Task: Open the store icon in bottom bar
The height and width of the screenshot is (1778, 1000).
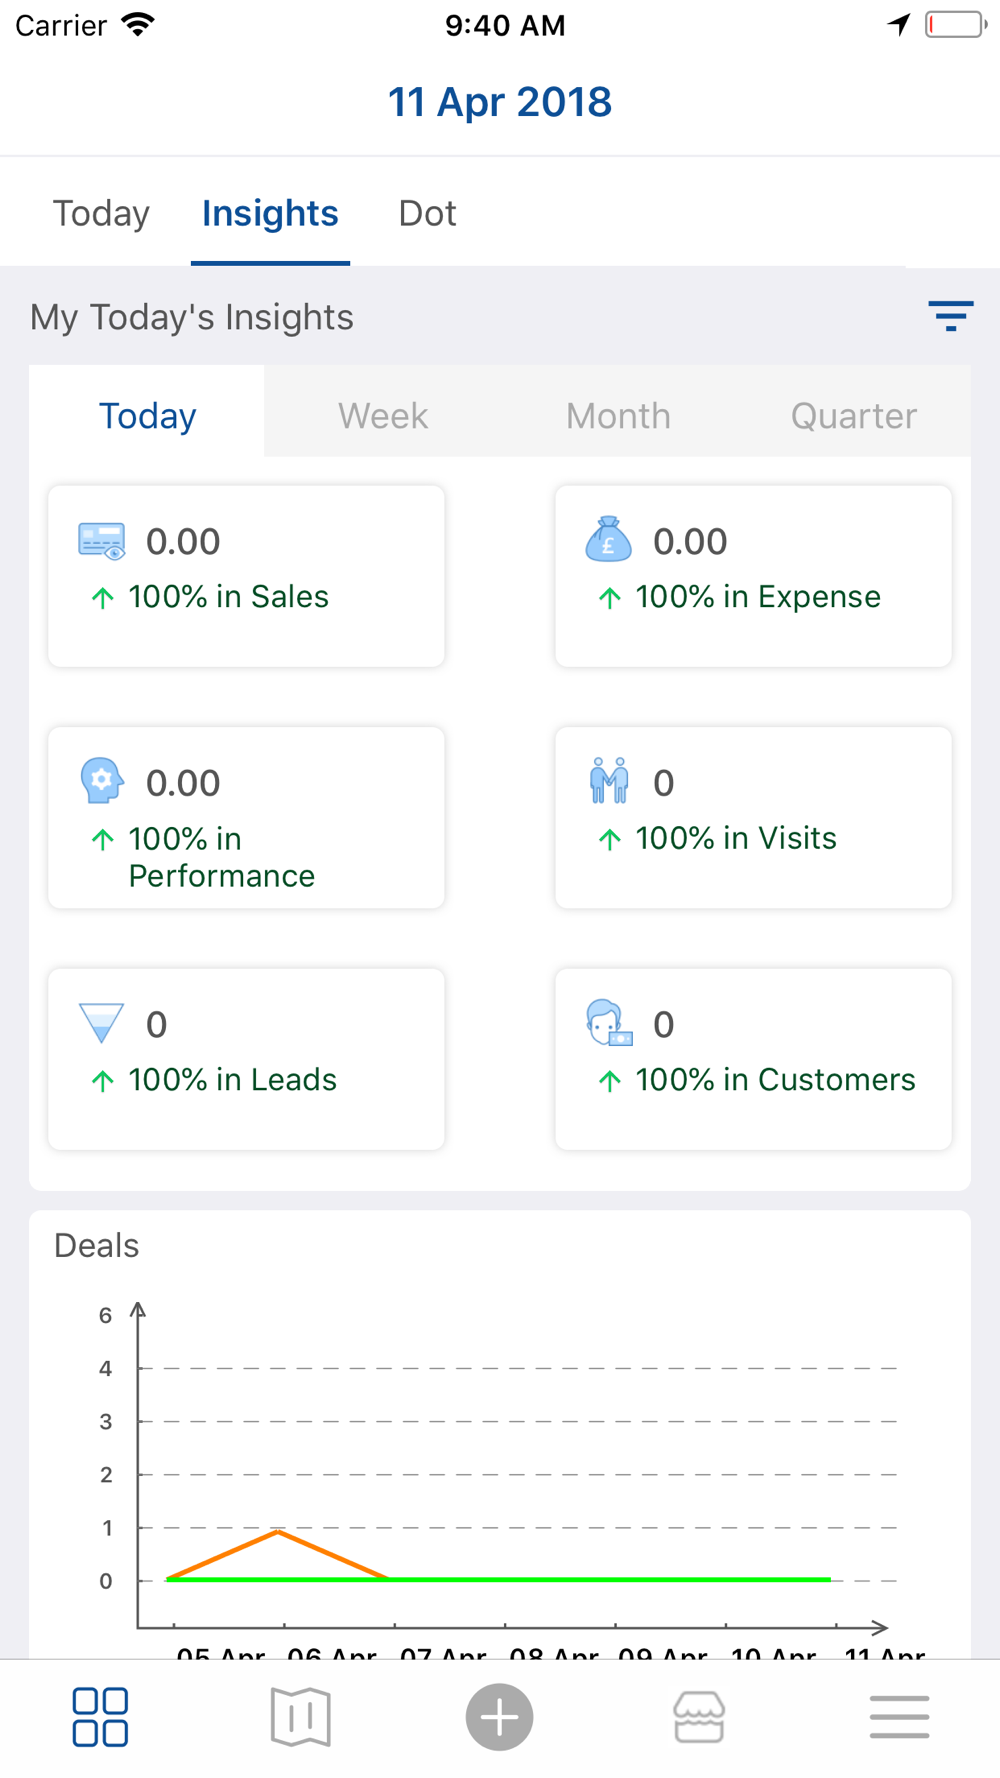Action: click(x=699, y=1717)
